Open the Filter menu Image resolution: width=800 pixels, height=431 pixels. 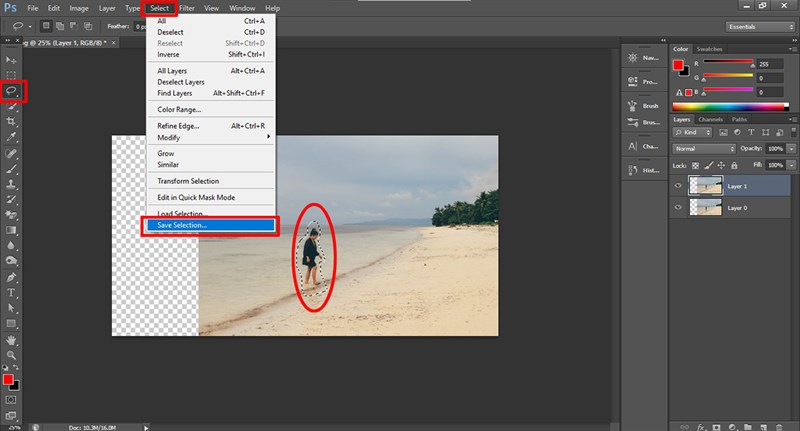[x=187, y=8]
